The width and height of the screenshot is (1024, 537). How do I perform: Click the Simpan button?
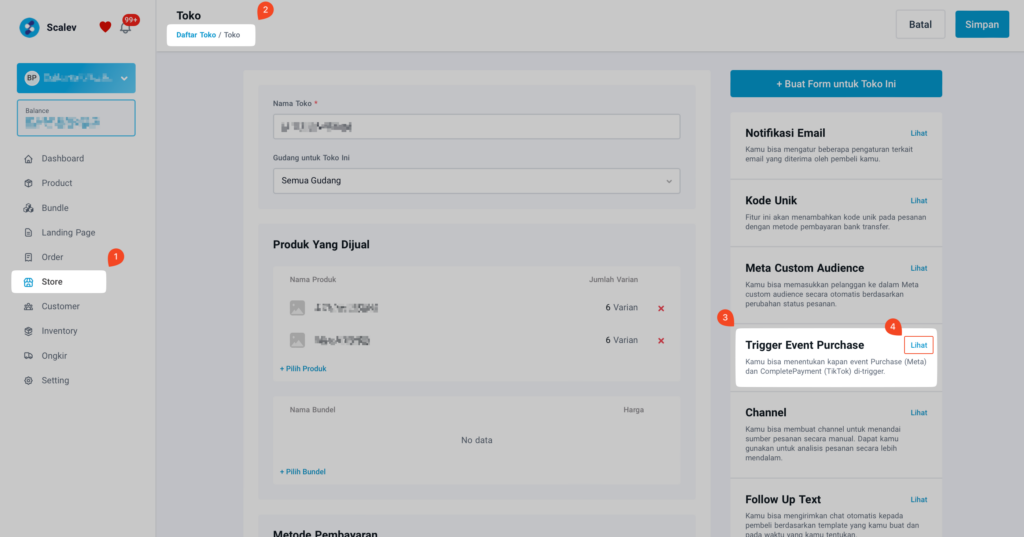(x=982, y=24)
